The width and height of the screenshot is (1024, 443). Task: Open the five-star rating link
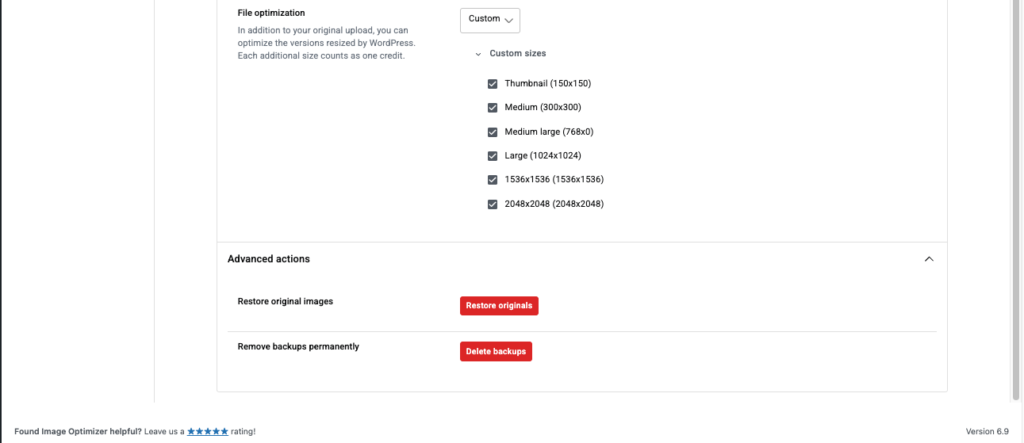(207, 431)
